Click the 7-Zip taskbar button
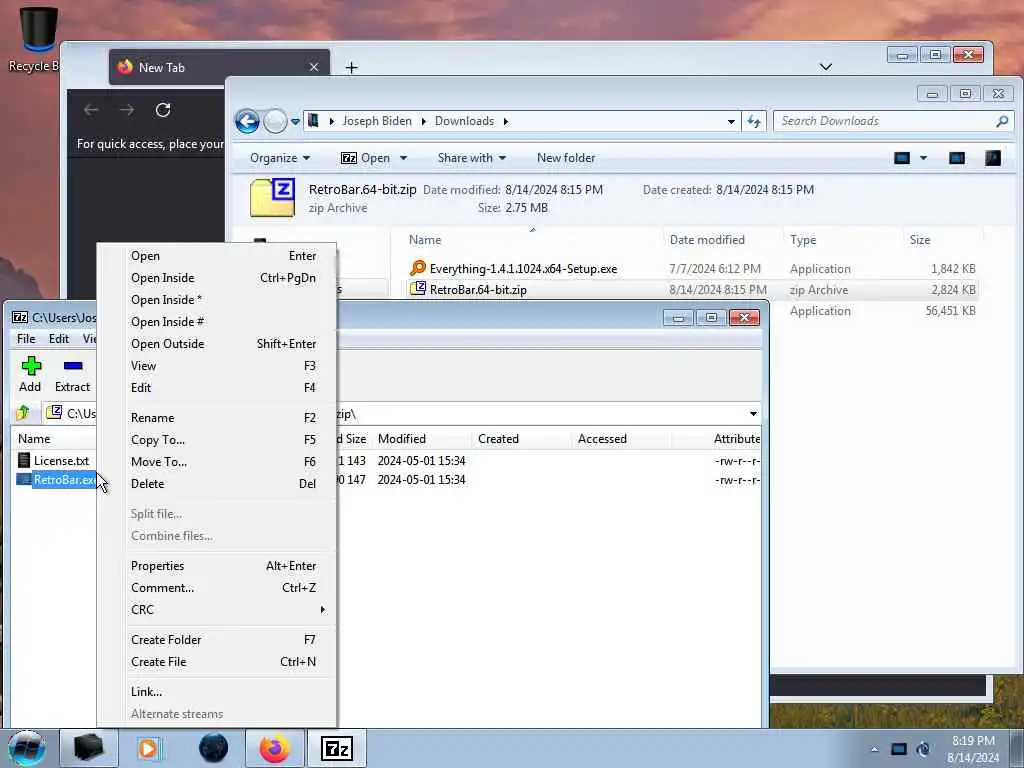This screenshot has height=768, width=1024. (x=337, y=748)
